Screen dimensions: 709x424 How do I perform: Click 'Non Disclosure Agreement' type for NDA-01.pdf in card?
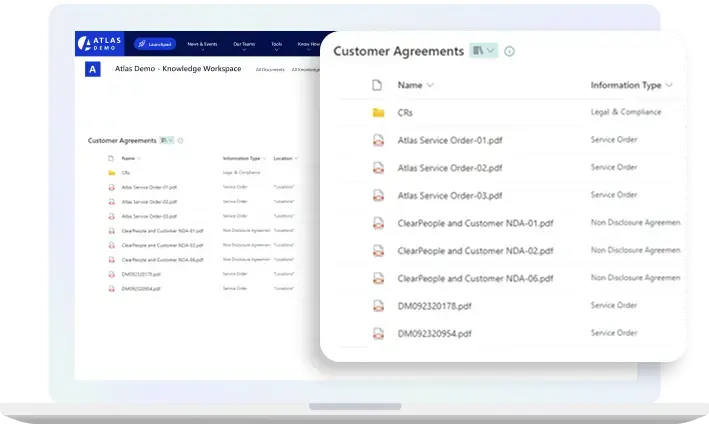pos(635,222)
